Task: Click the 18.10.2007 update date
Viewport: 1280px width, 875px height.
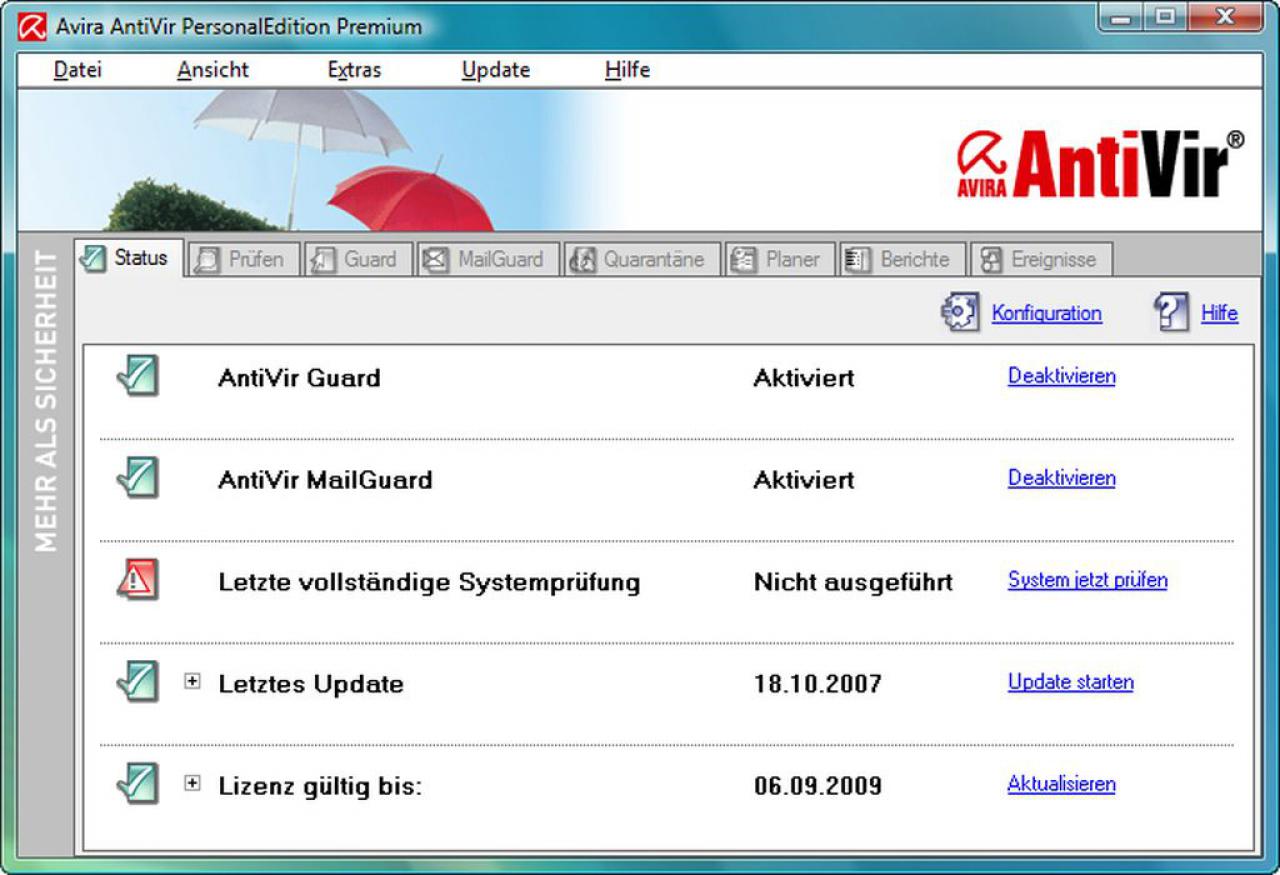Action: 818,684
